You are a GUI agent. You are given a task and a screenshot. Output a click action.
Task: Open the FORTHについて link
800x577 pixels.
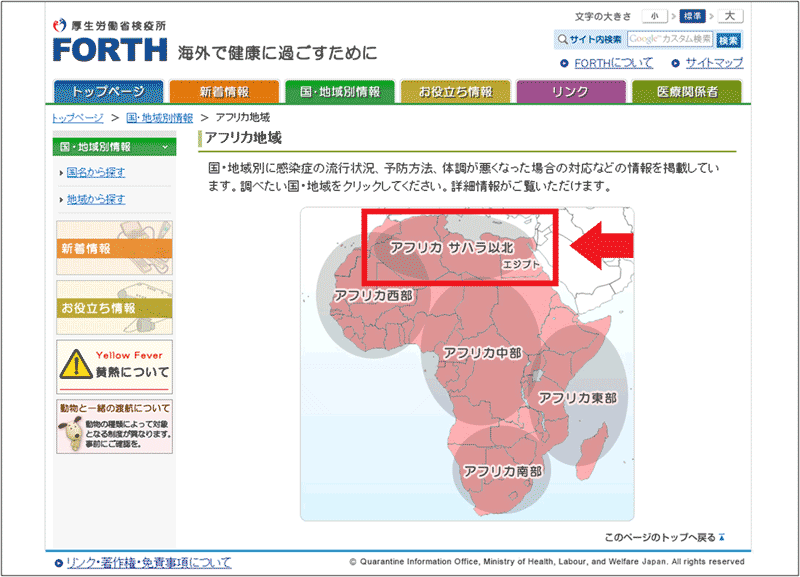(x=613, y=63)
